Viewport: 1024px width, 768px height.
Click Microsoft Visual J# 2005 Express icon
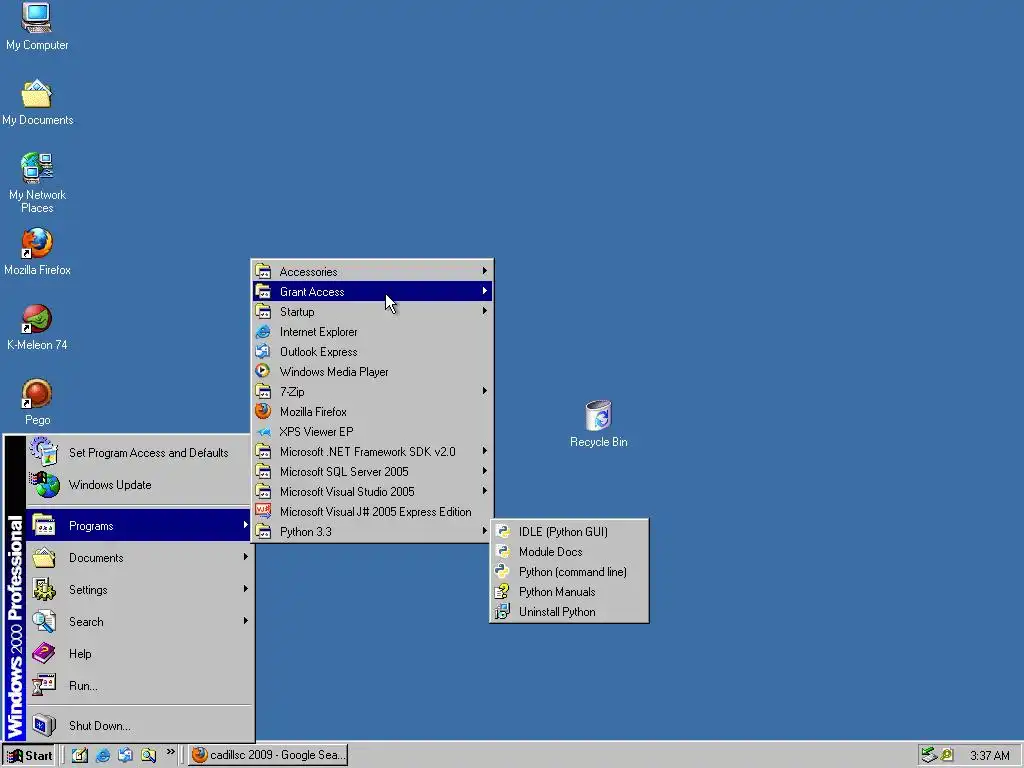point(263,511)
